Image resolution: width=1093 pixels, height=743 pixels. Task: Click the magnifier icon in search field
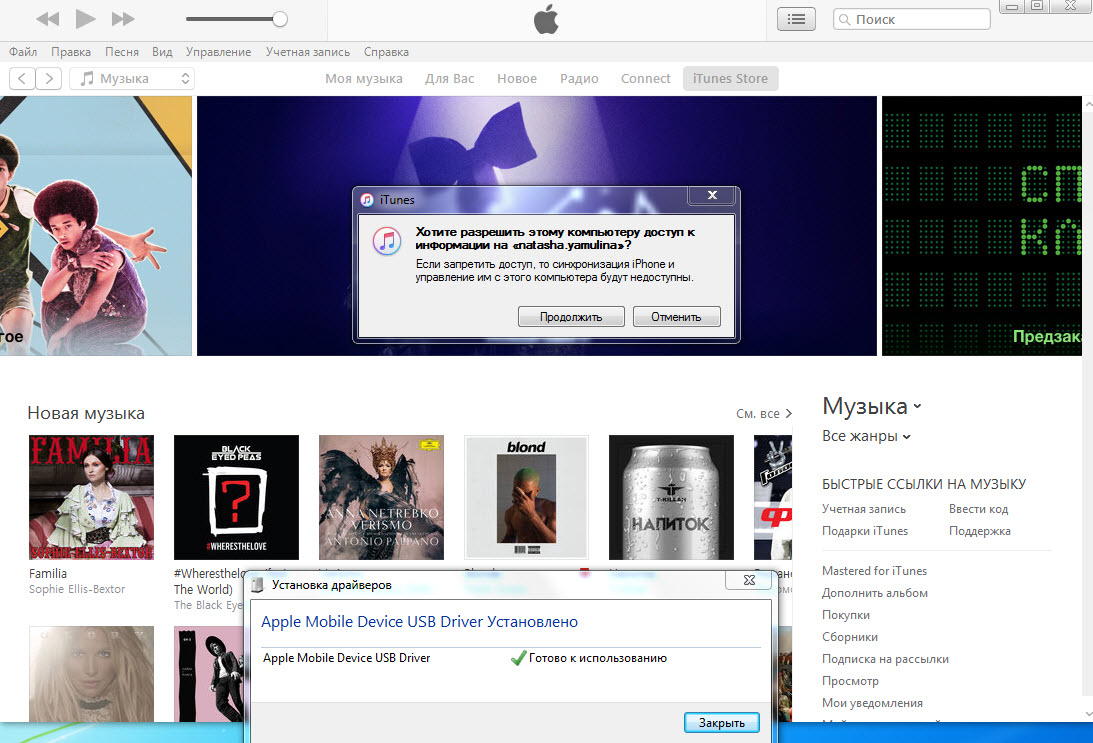click(x=845, y=20)
